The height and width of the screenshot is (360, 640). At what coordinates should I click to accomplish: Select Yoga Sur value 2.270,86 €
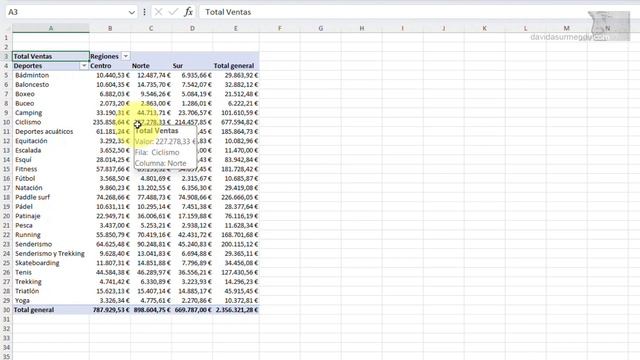click(x=197, y=300)
